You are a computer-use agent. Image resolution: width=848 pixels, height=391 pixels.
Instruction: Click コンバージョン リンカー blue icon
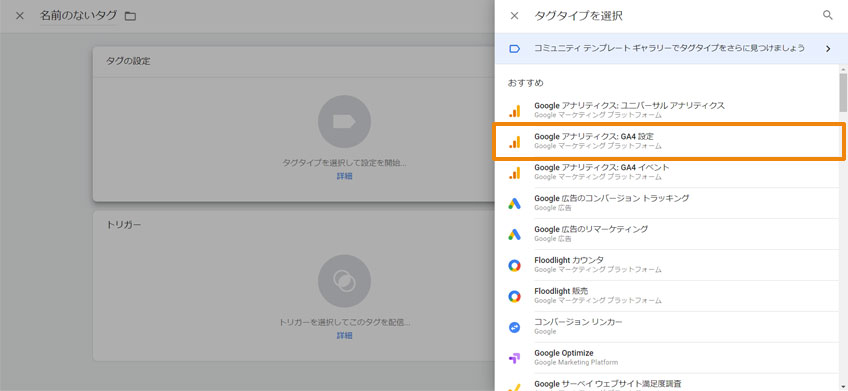tap(514, 327)
